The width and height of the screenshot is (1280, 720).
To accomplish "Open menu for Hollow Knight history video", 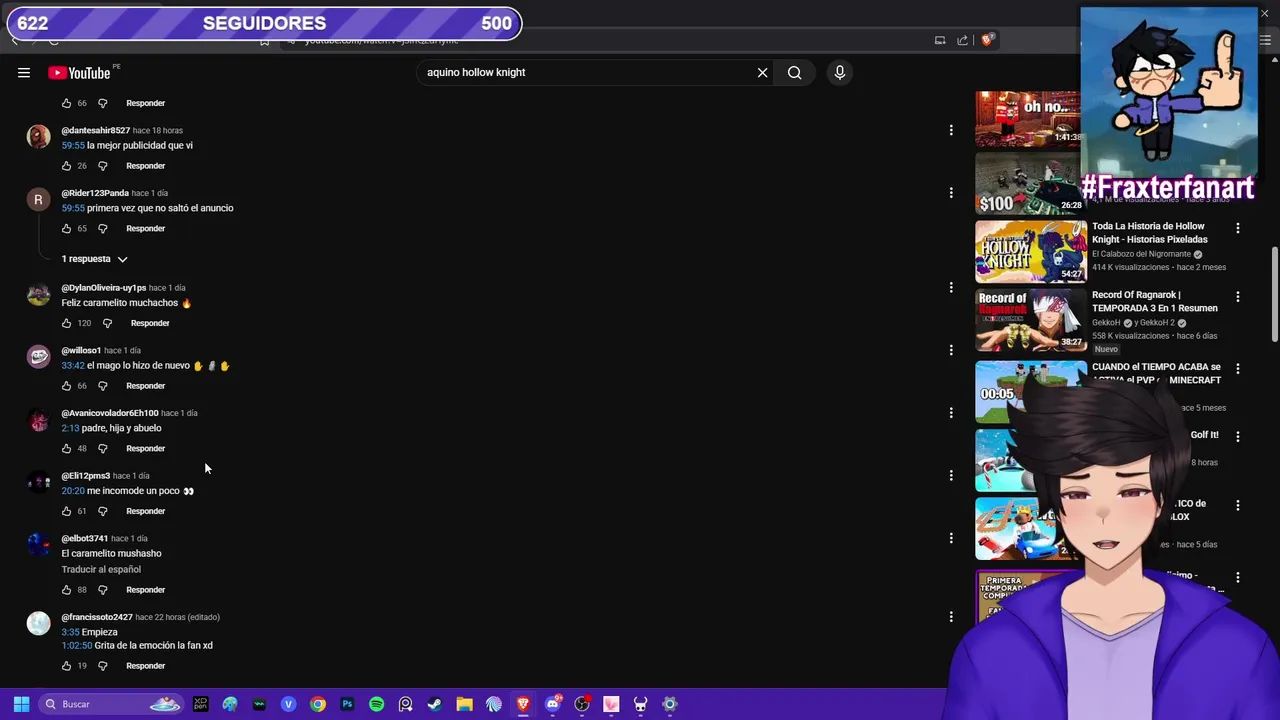I will point(1238,228).
